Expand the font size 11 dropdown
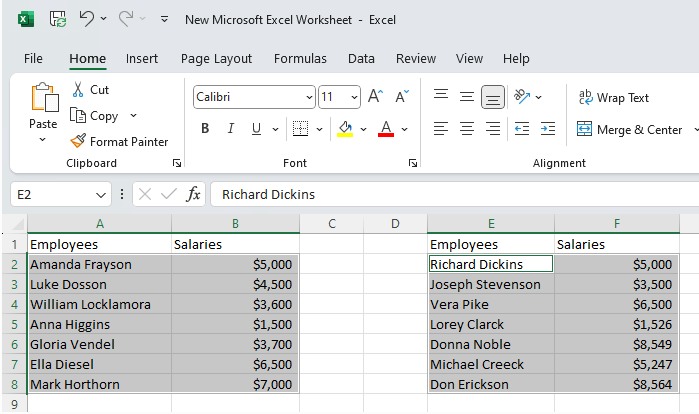Screen dimensions: 699x414 point(354,98)
